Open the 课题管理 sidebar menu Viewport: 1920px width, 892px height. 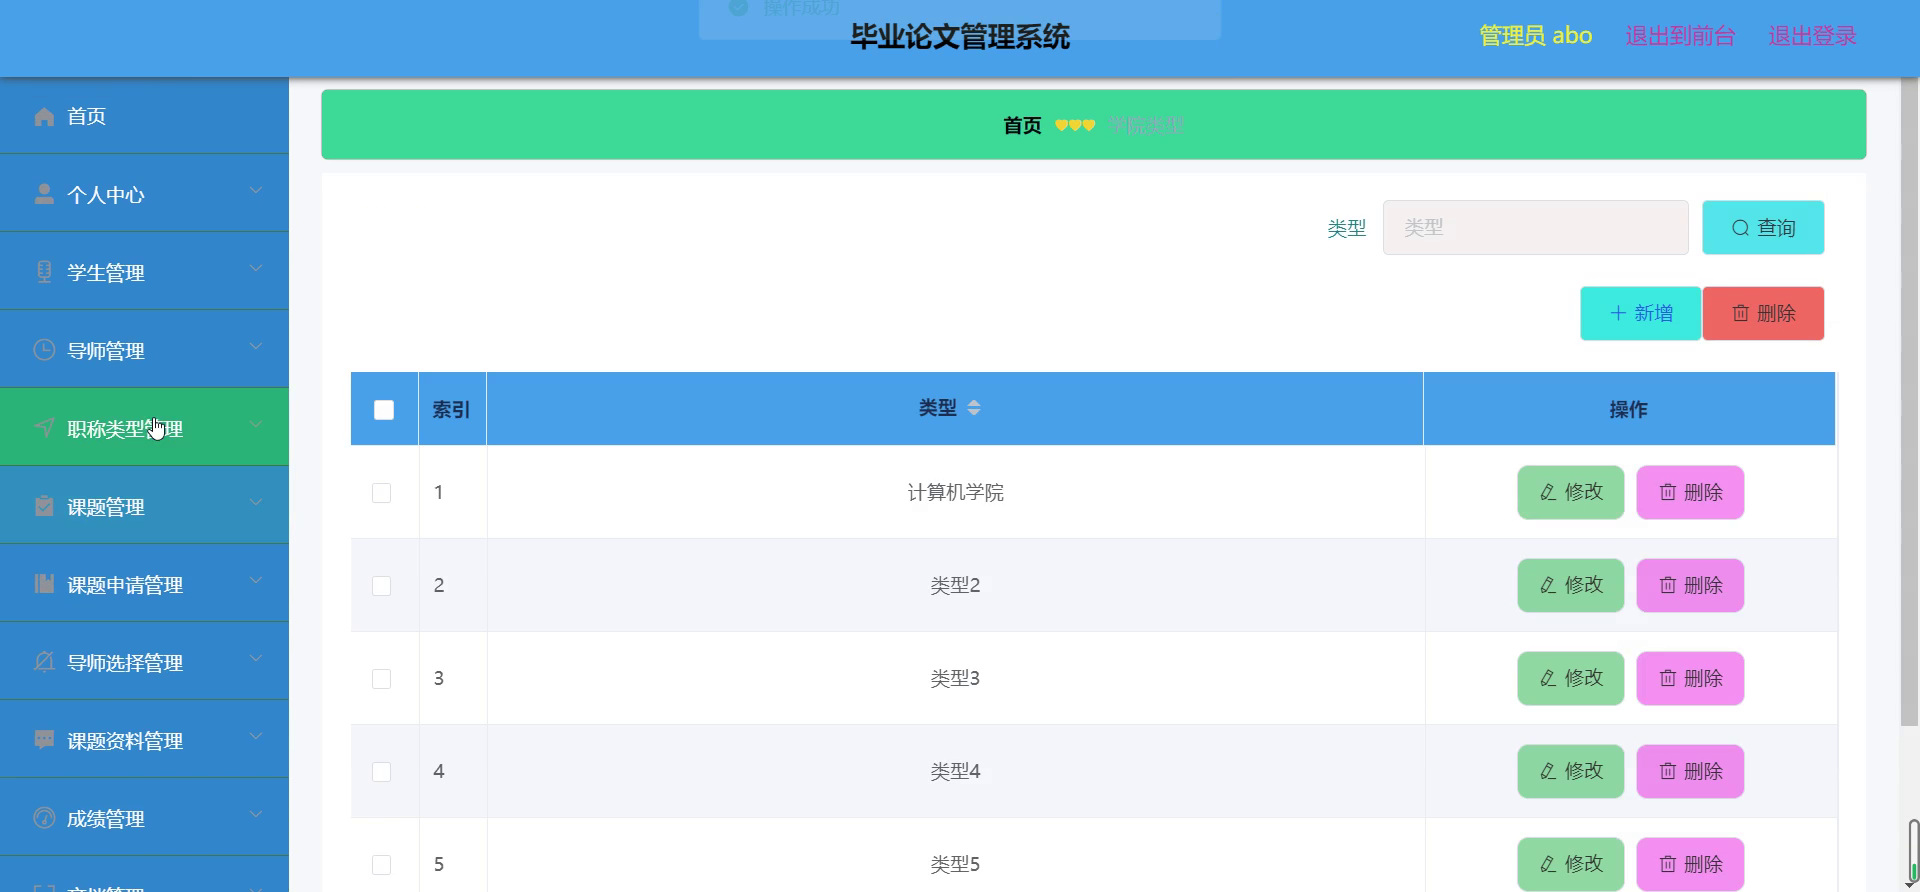tap(144, 506)
